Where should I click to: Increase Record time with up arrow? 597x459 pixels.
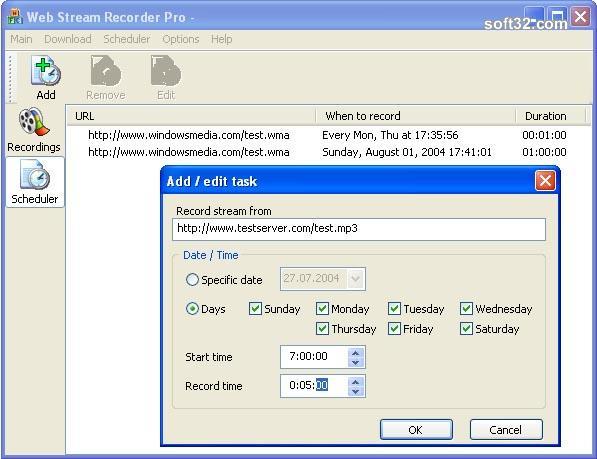click(x=356, y=381)
